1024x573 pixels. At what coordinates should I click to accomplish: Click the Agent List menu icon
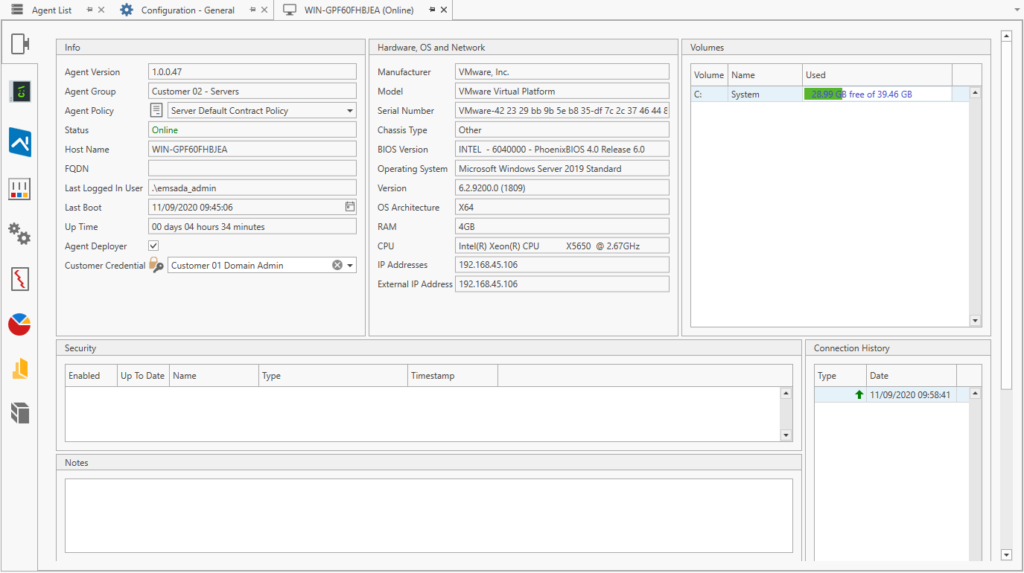click(x=17, y=10)
